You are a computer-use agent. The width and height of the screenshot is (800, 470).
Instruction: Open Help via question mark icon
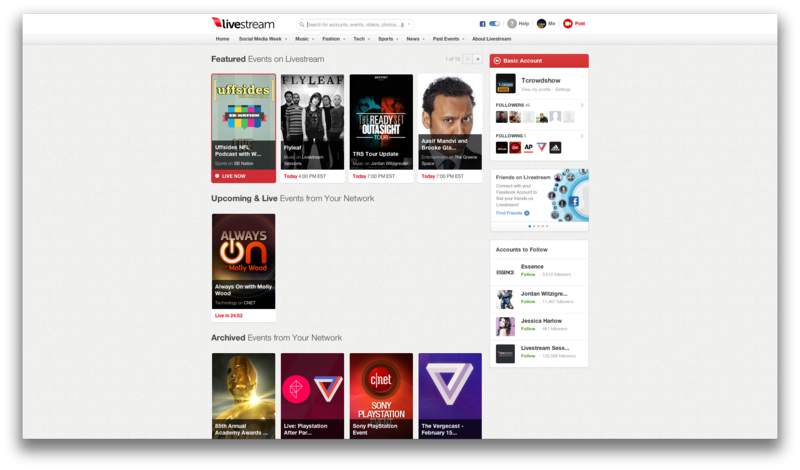tap(512, 23)
